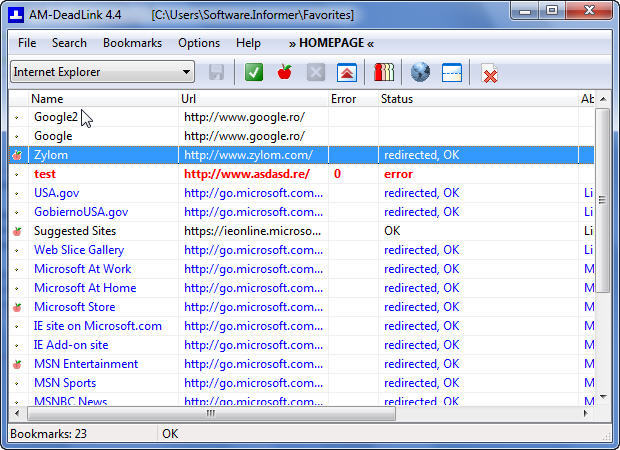This screenshot has height=450, width=620.
Task: Select the Google2 bookmark row
Action: (301, 117)
